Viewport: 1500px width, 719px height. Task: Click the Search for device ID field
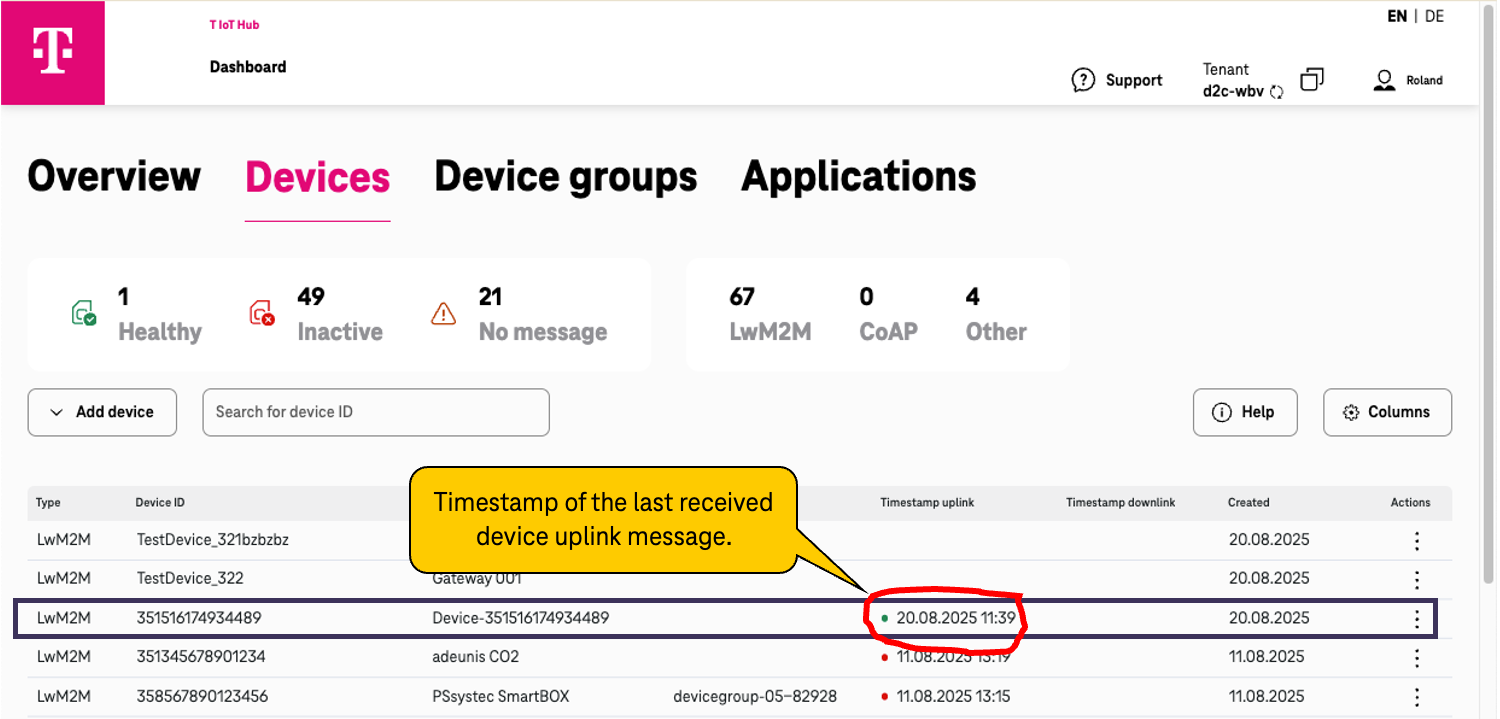[x=375, y=412]
